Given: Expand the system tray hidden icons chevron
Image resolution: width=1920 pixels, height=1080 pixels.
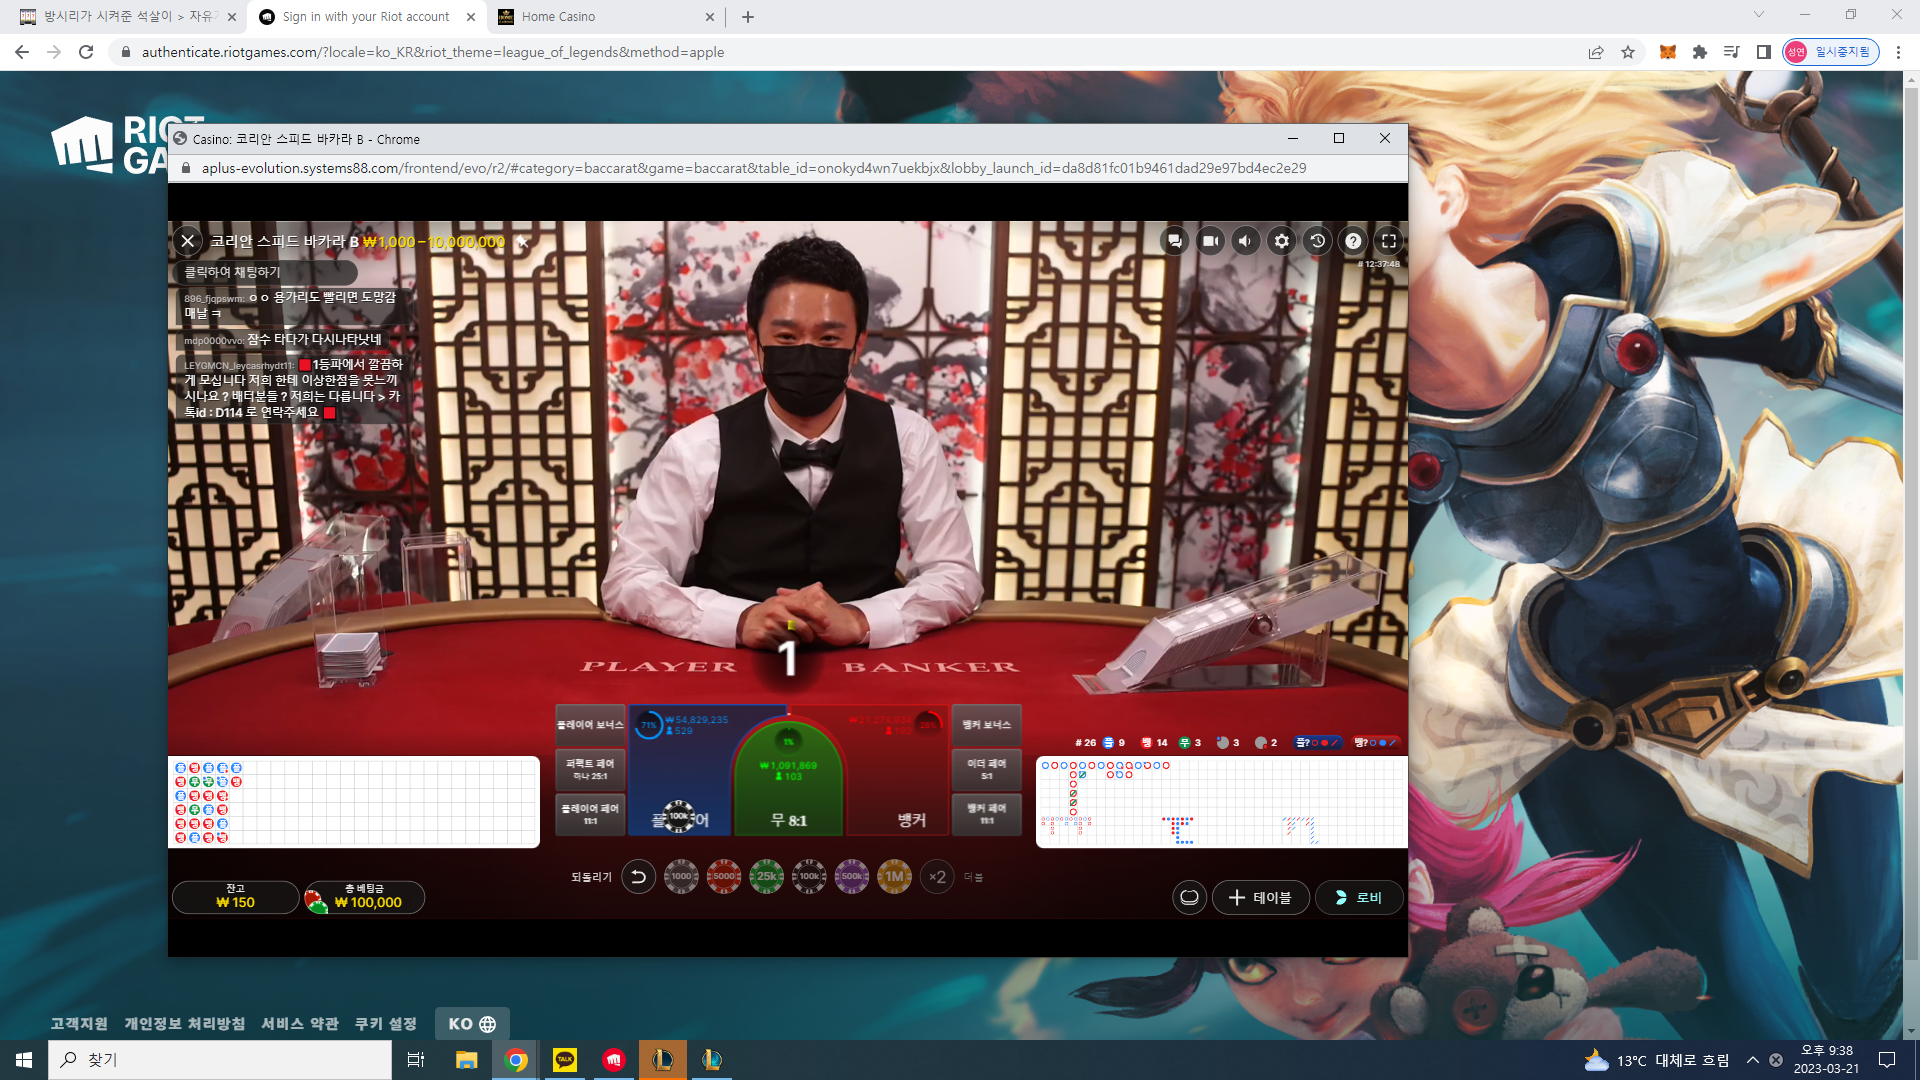Looking at the screenshot, I should [1753, 1060].
